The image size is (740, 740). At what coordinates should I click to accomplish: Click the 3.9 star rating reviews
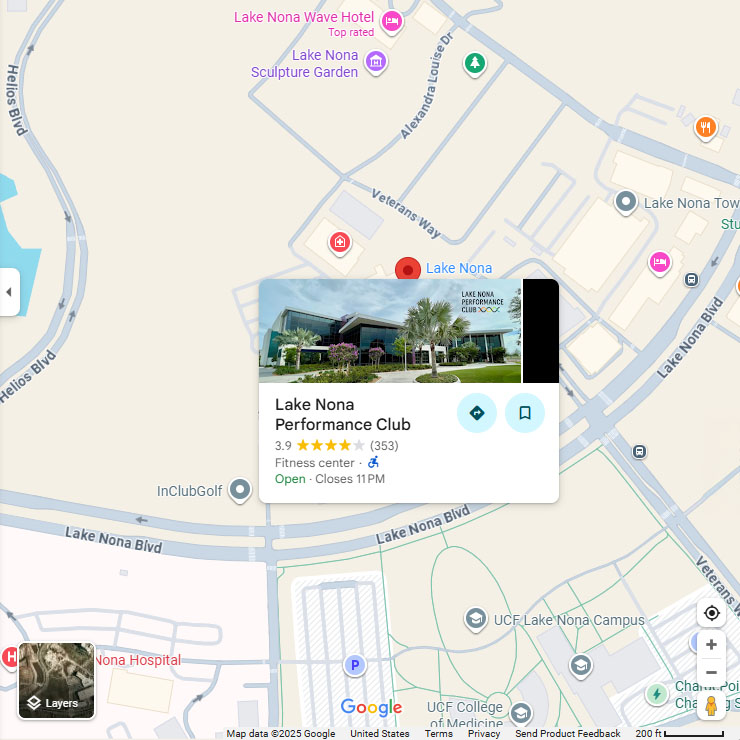pyautogui.click(x=336, y=446)
